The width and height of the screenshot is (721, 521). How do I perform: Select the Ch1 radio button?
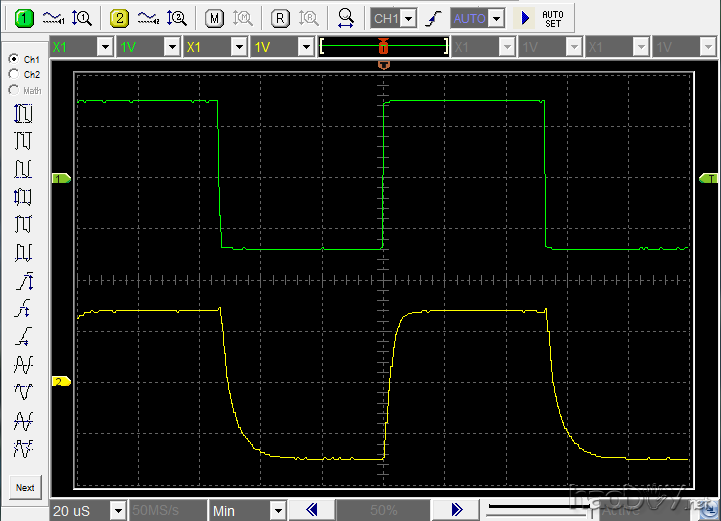[x=13, y=59]
